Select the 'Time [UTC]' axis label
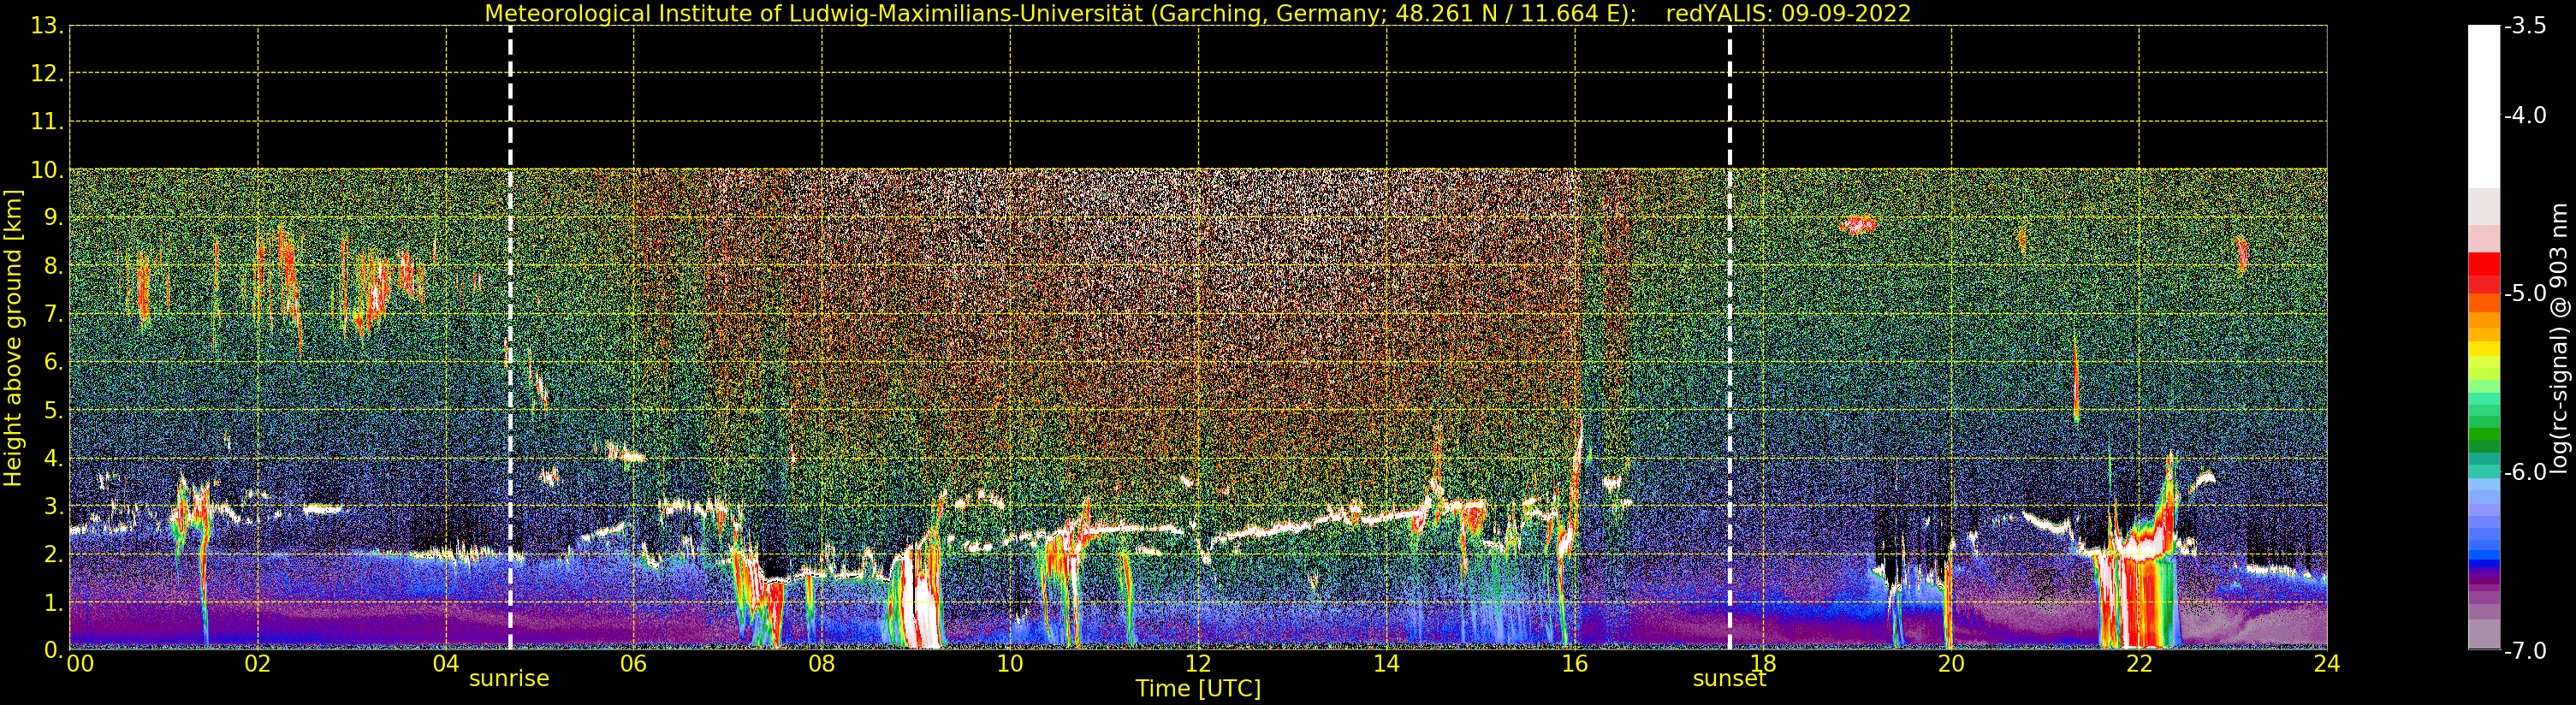Viewport: 2576px width, 705px height. [1198, 688]
